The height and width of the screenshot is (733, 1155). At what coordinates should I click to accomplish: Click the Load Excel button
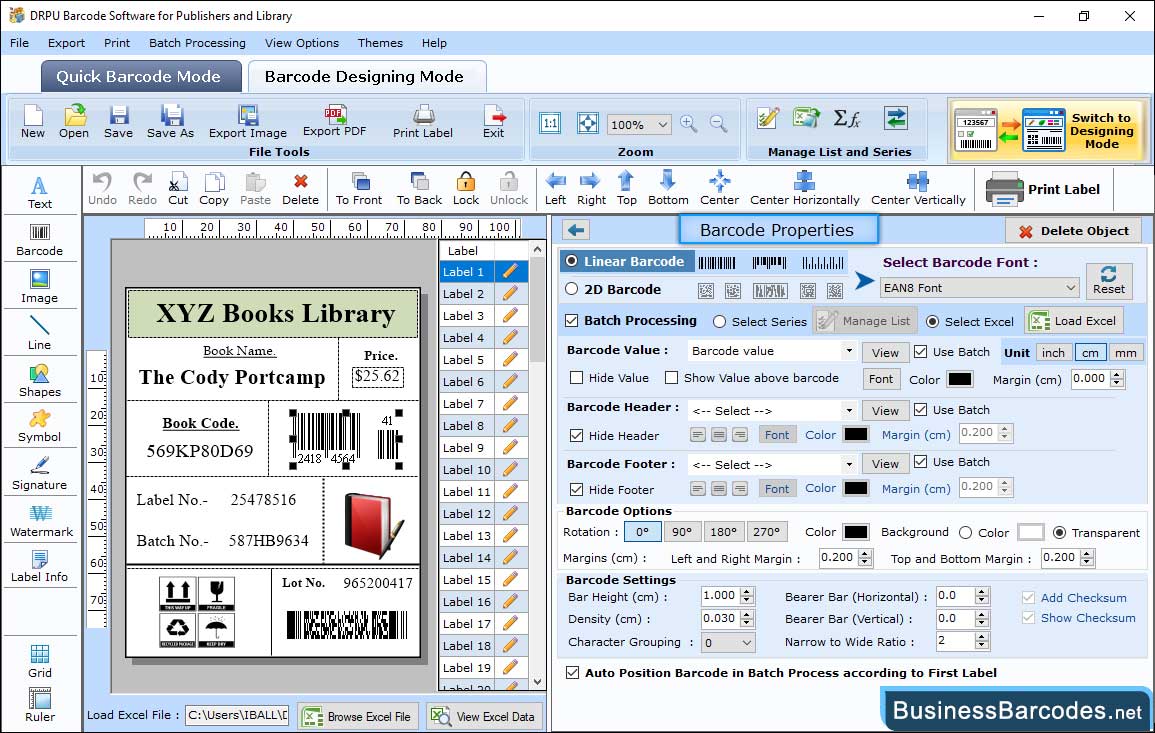pyautogui.click(x=1074, y=321)
